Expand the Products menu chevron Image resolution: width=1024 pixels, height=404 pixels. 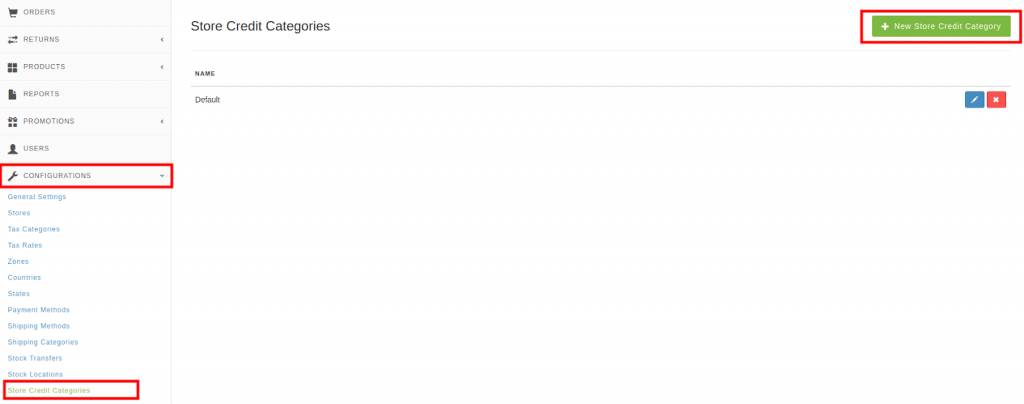click(x=161, y=67)
